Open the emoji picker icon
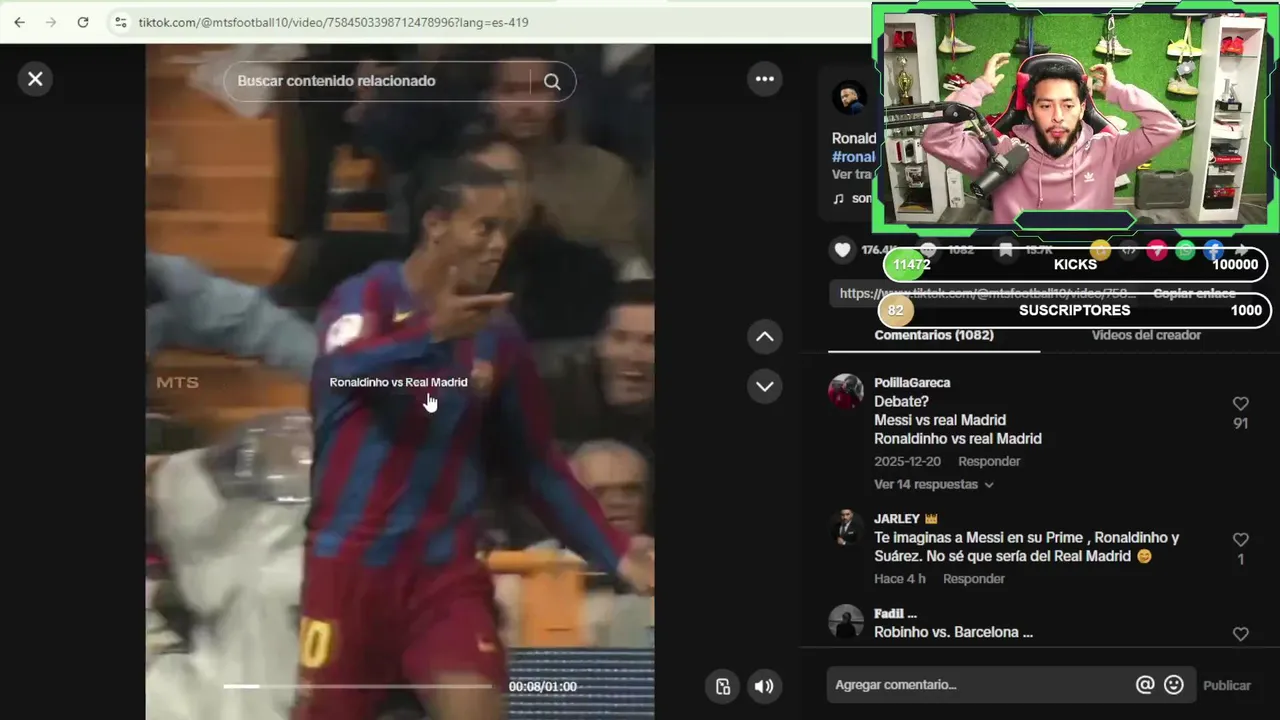This screenshot has height=720, width=1280. tap(1174, 685)
